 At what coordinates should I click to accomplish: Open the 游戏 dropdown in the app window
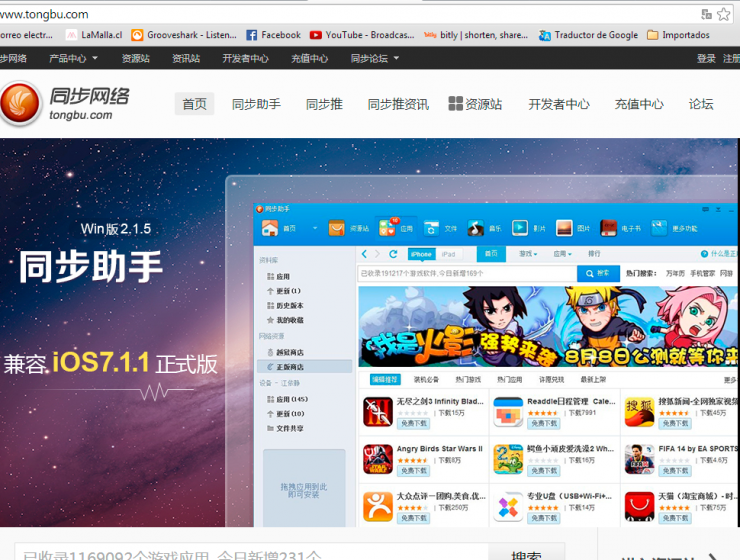pos(528,255)
